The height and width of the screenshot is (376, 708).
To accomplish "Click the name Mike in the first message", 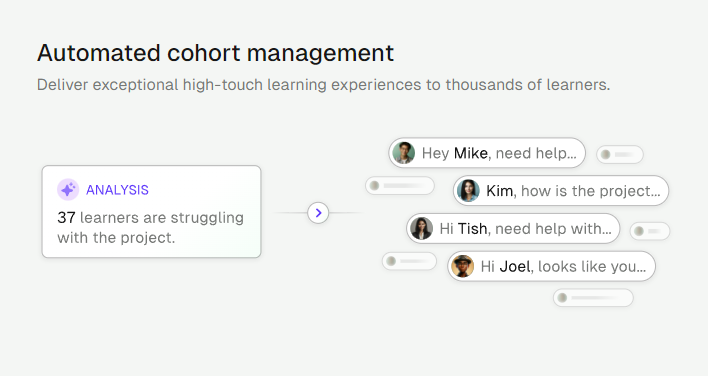I will coord(470,153).
